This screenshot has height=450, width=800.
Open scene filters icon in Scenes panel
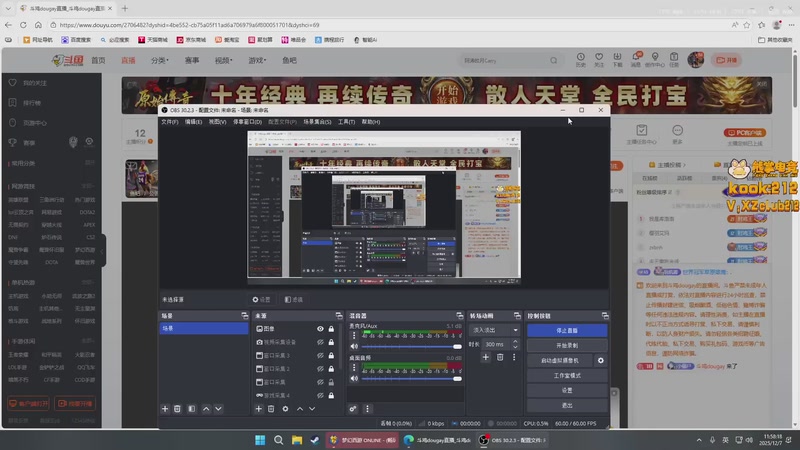pos(192,409)
